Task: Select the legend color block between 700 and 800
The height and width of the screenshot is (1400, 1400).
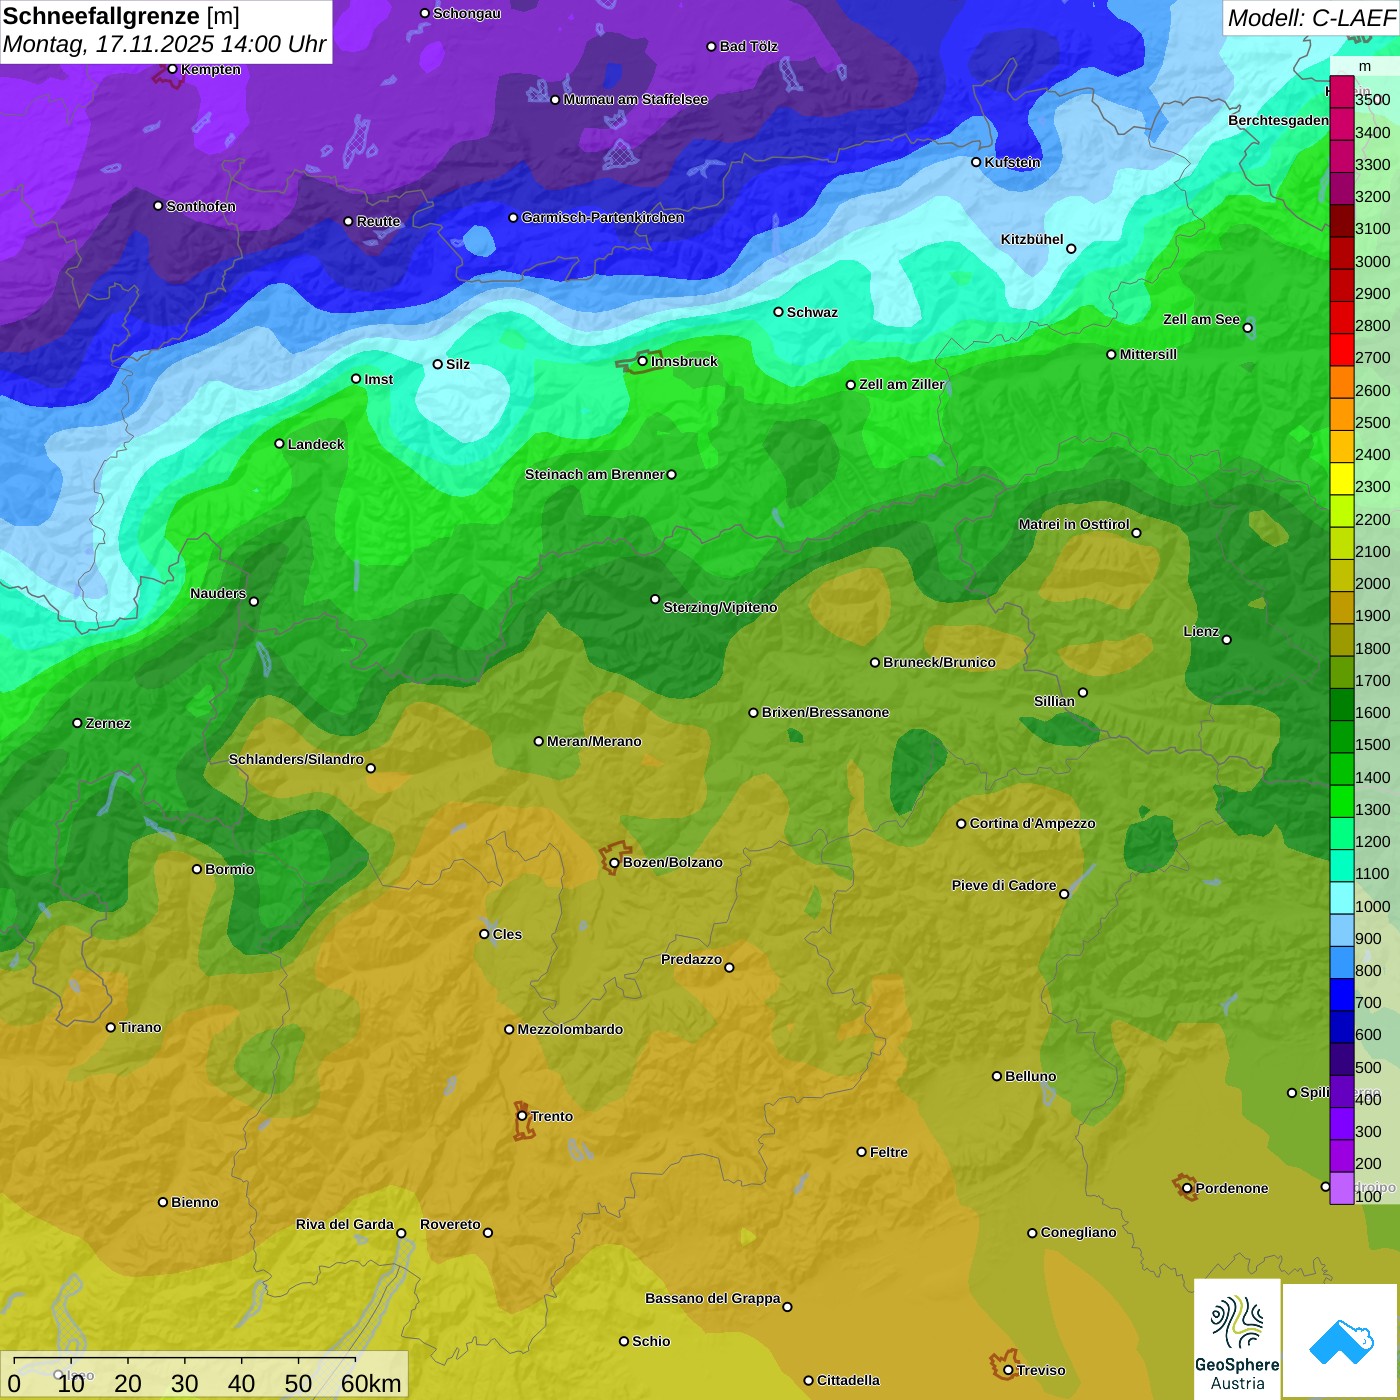Action: pos(1342,994)
